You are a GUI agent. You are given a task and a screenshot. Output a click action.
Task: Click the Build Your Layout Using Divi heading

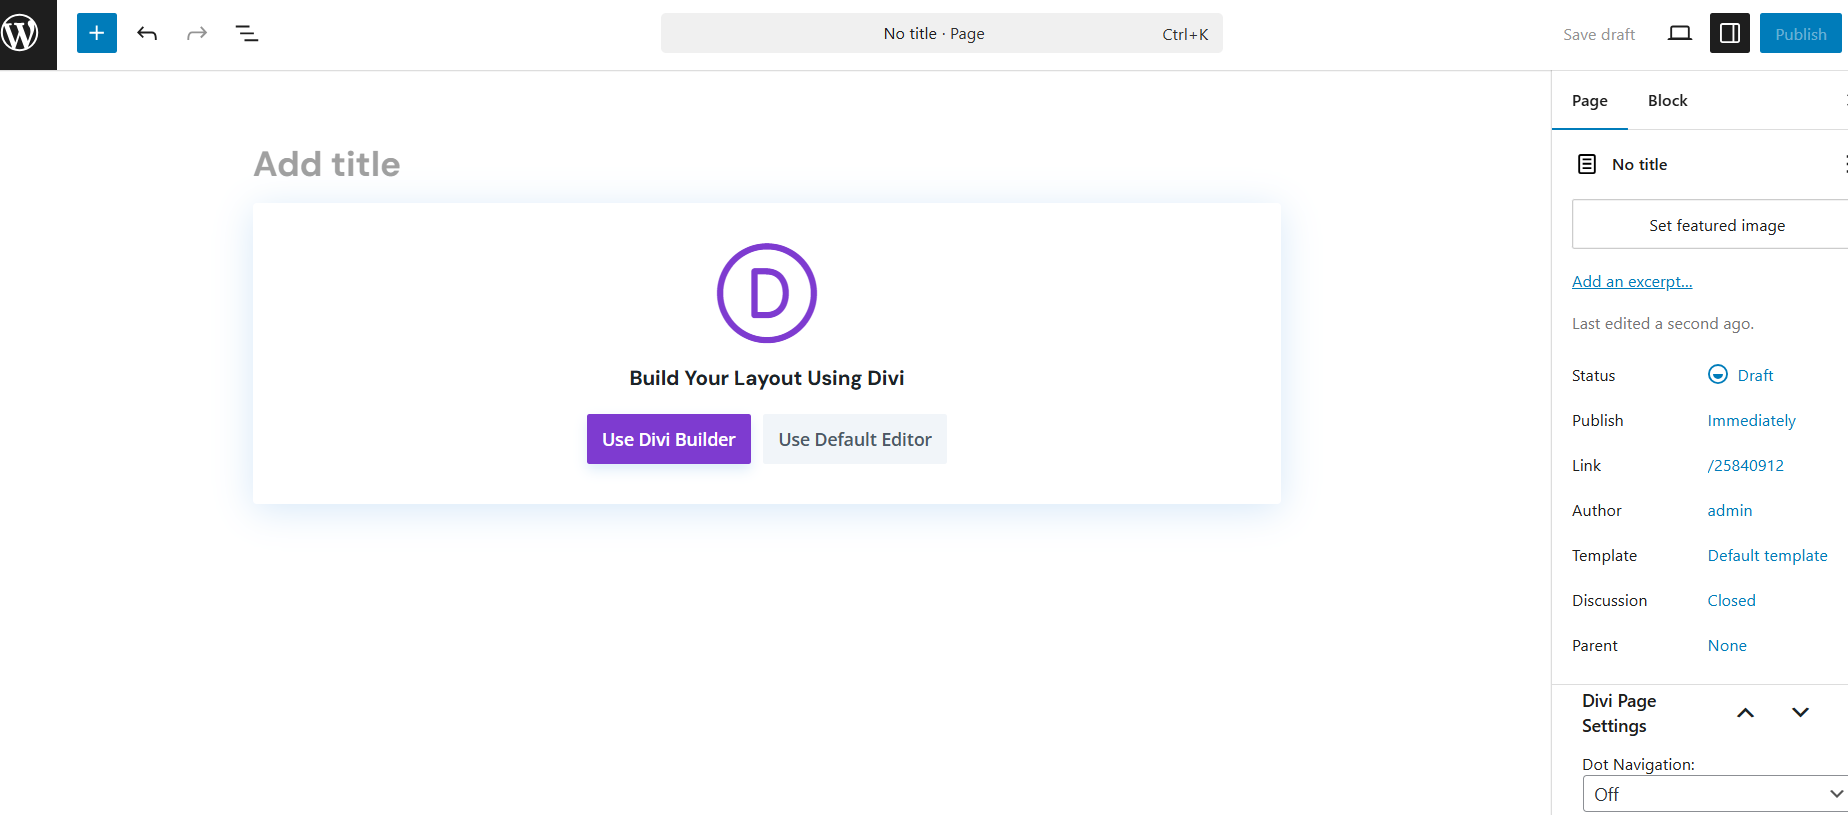click(767, 378)
